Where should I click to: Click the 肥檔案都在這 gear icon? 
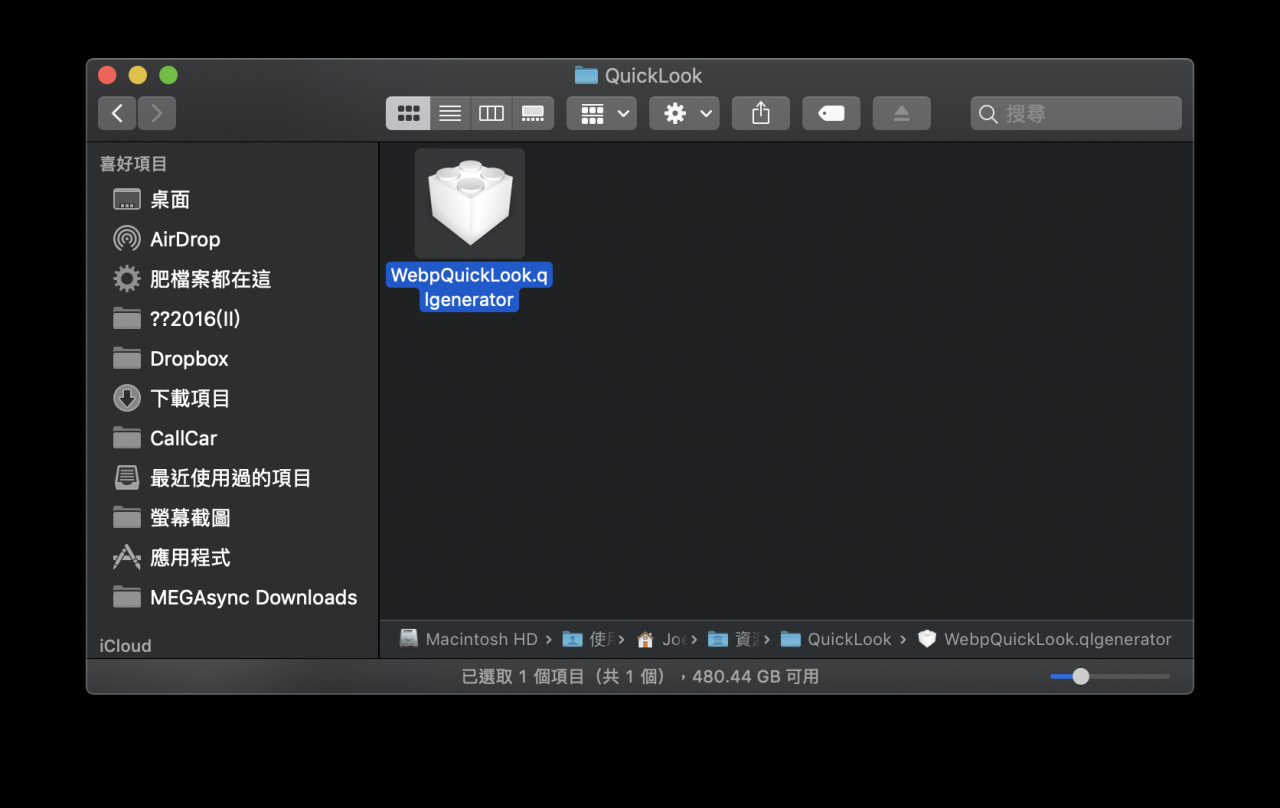(x=127, y=279)
